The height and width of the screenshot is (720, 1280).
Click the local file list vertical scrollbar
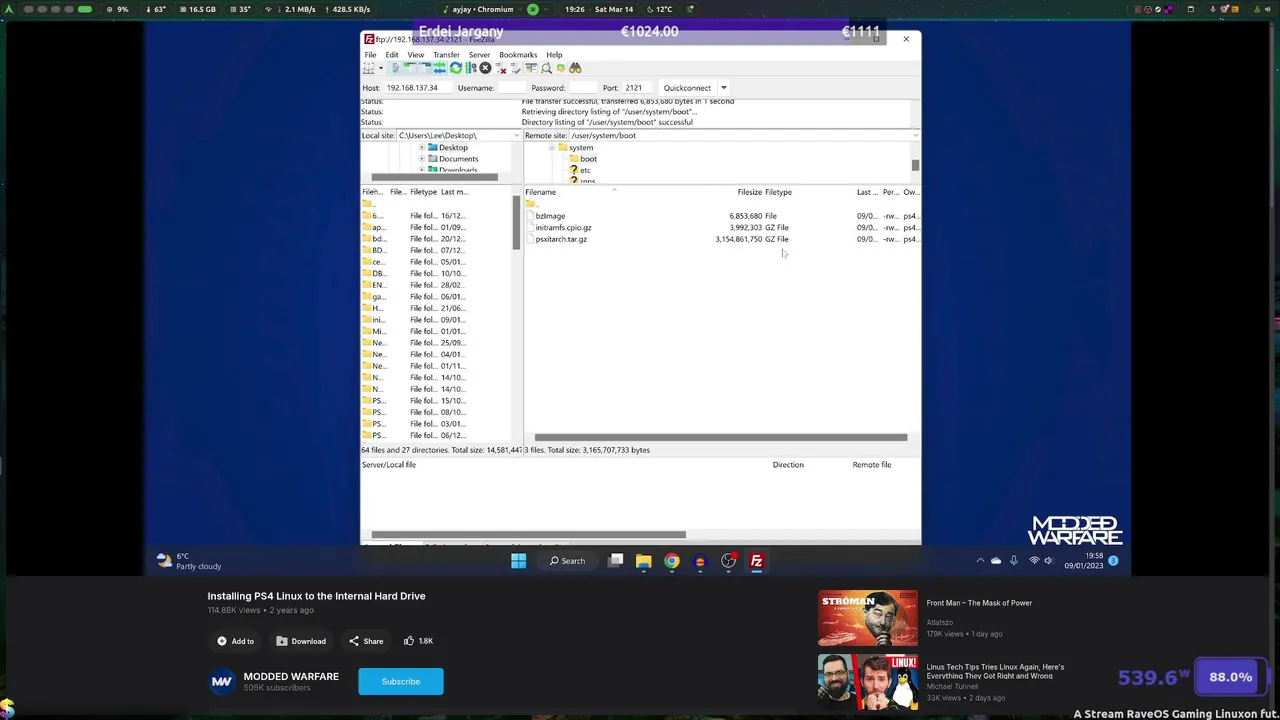[x=517, y=222]
